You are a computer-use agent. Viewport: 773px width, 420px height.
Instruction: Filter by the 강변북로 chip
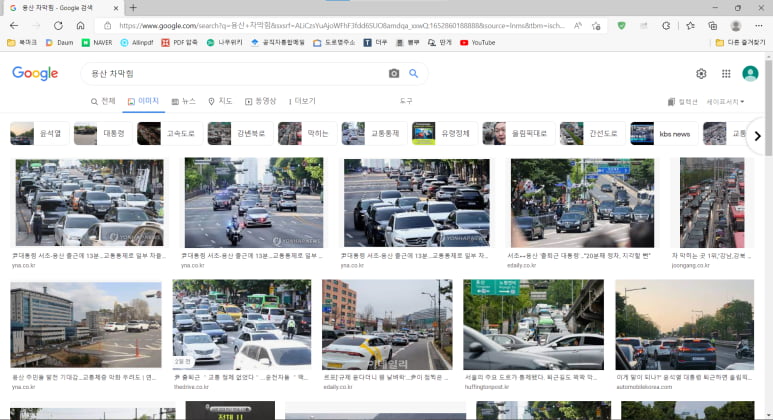coord(240,134)
